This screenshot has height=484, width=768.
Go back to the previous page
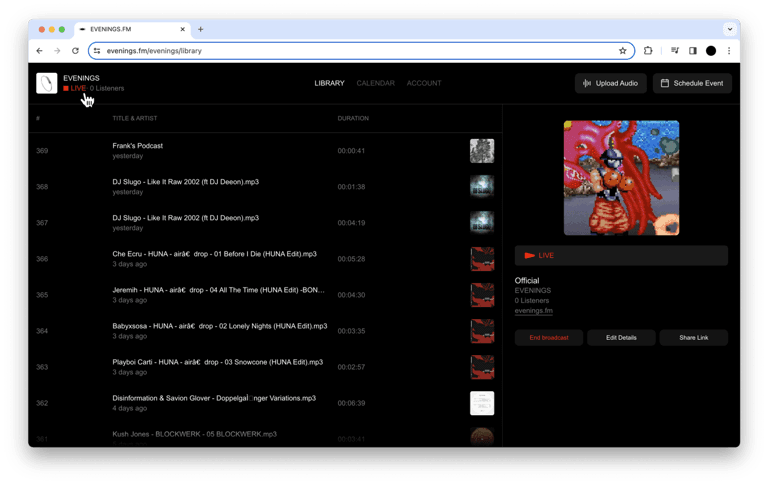click(40, 50)
